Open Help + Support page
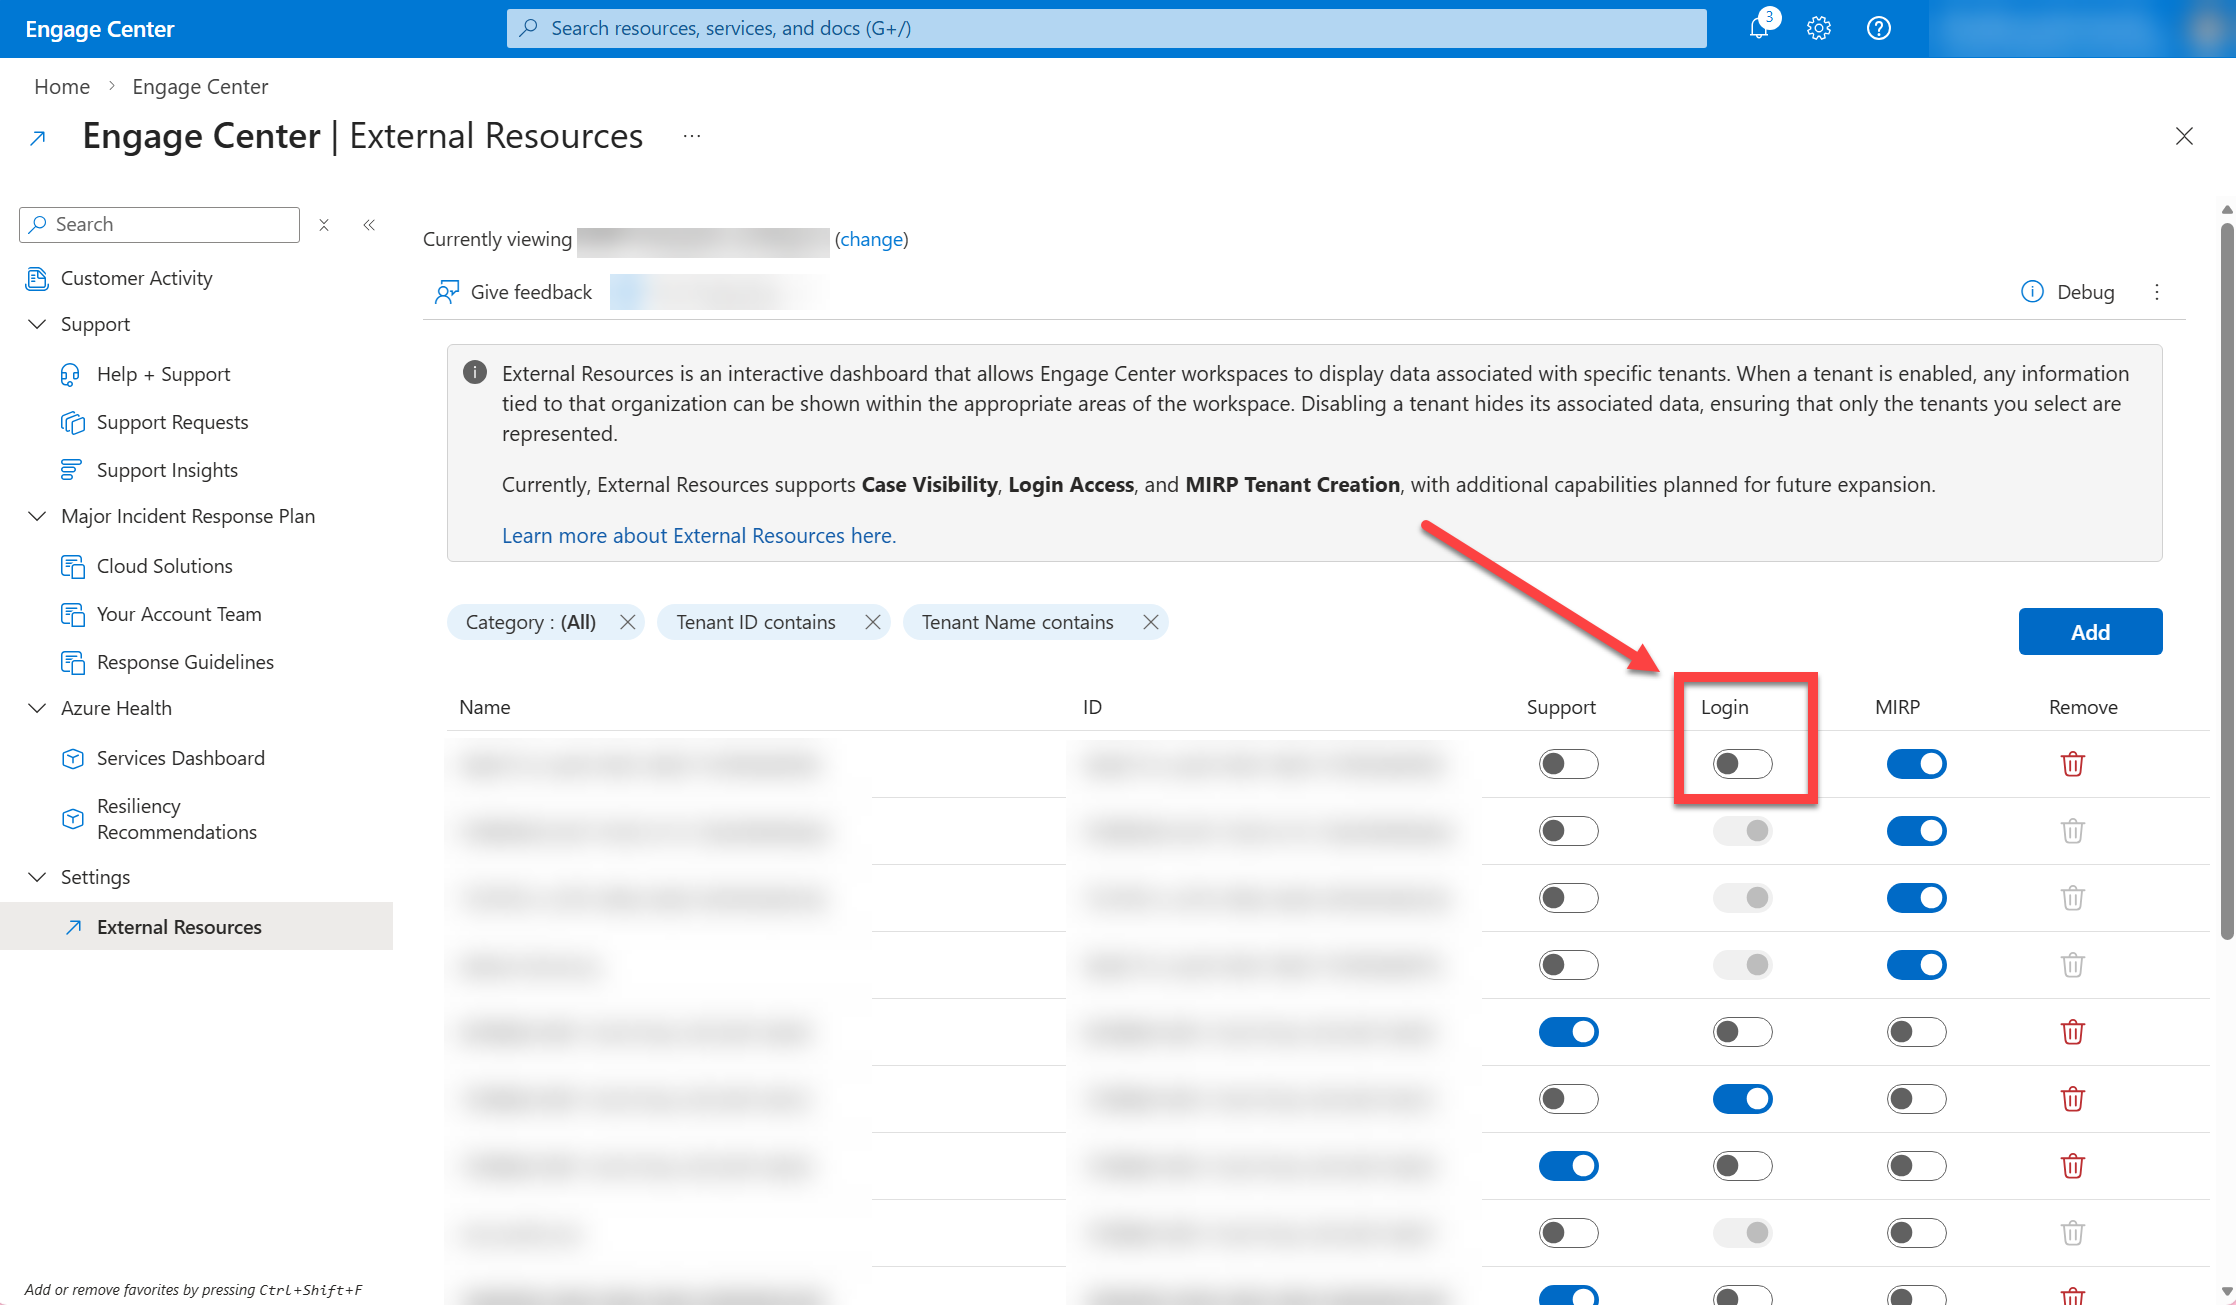The height and width of the screenshot is (1305, 2236). click(164, 374)
